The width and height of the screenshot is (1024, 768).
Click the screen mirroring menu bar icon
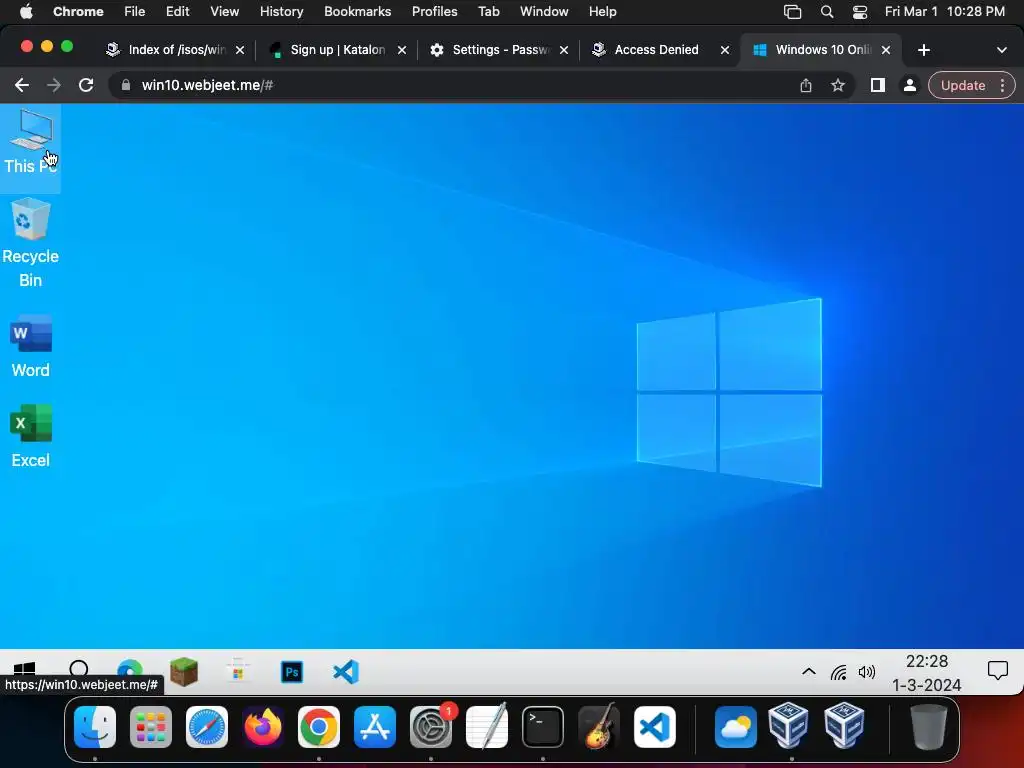(x=792, y=11)
